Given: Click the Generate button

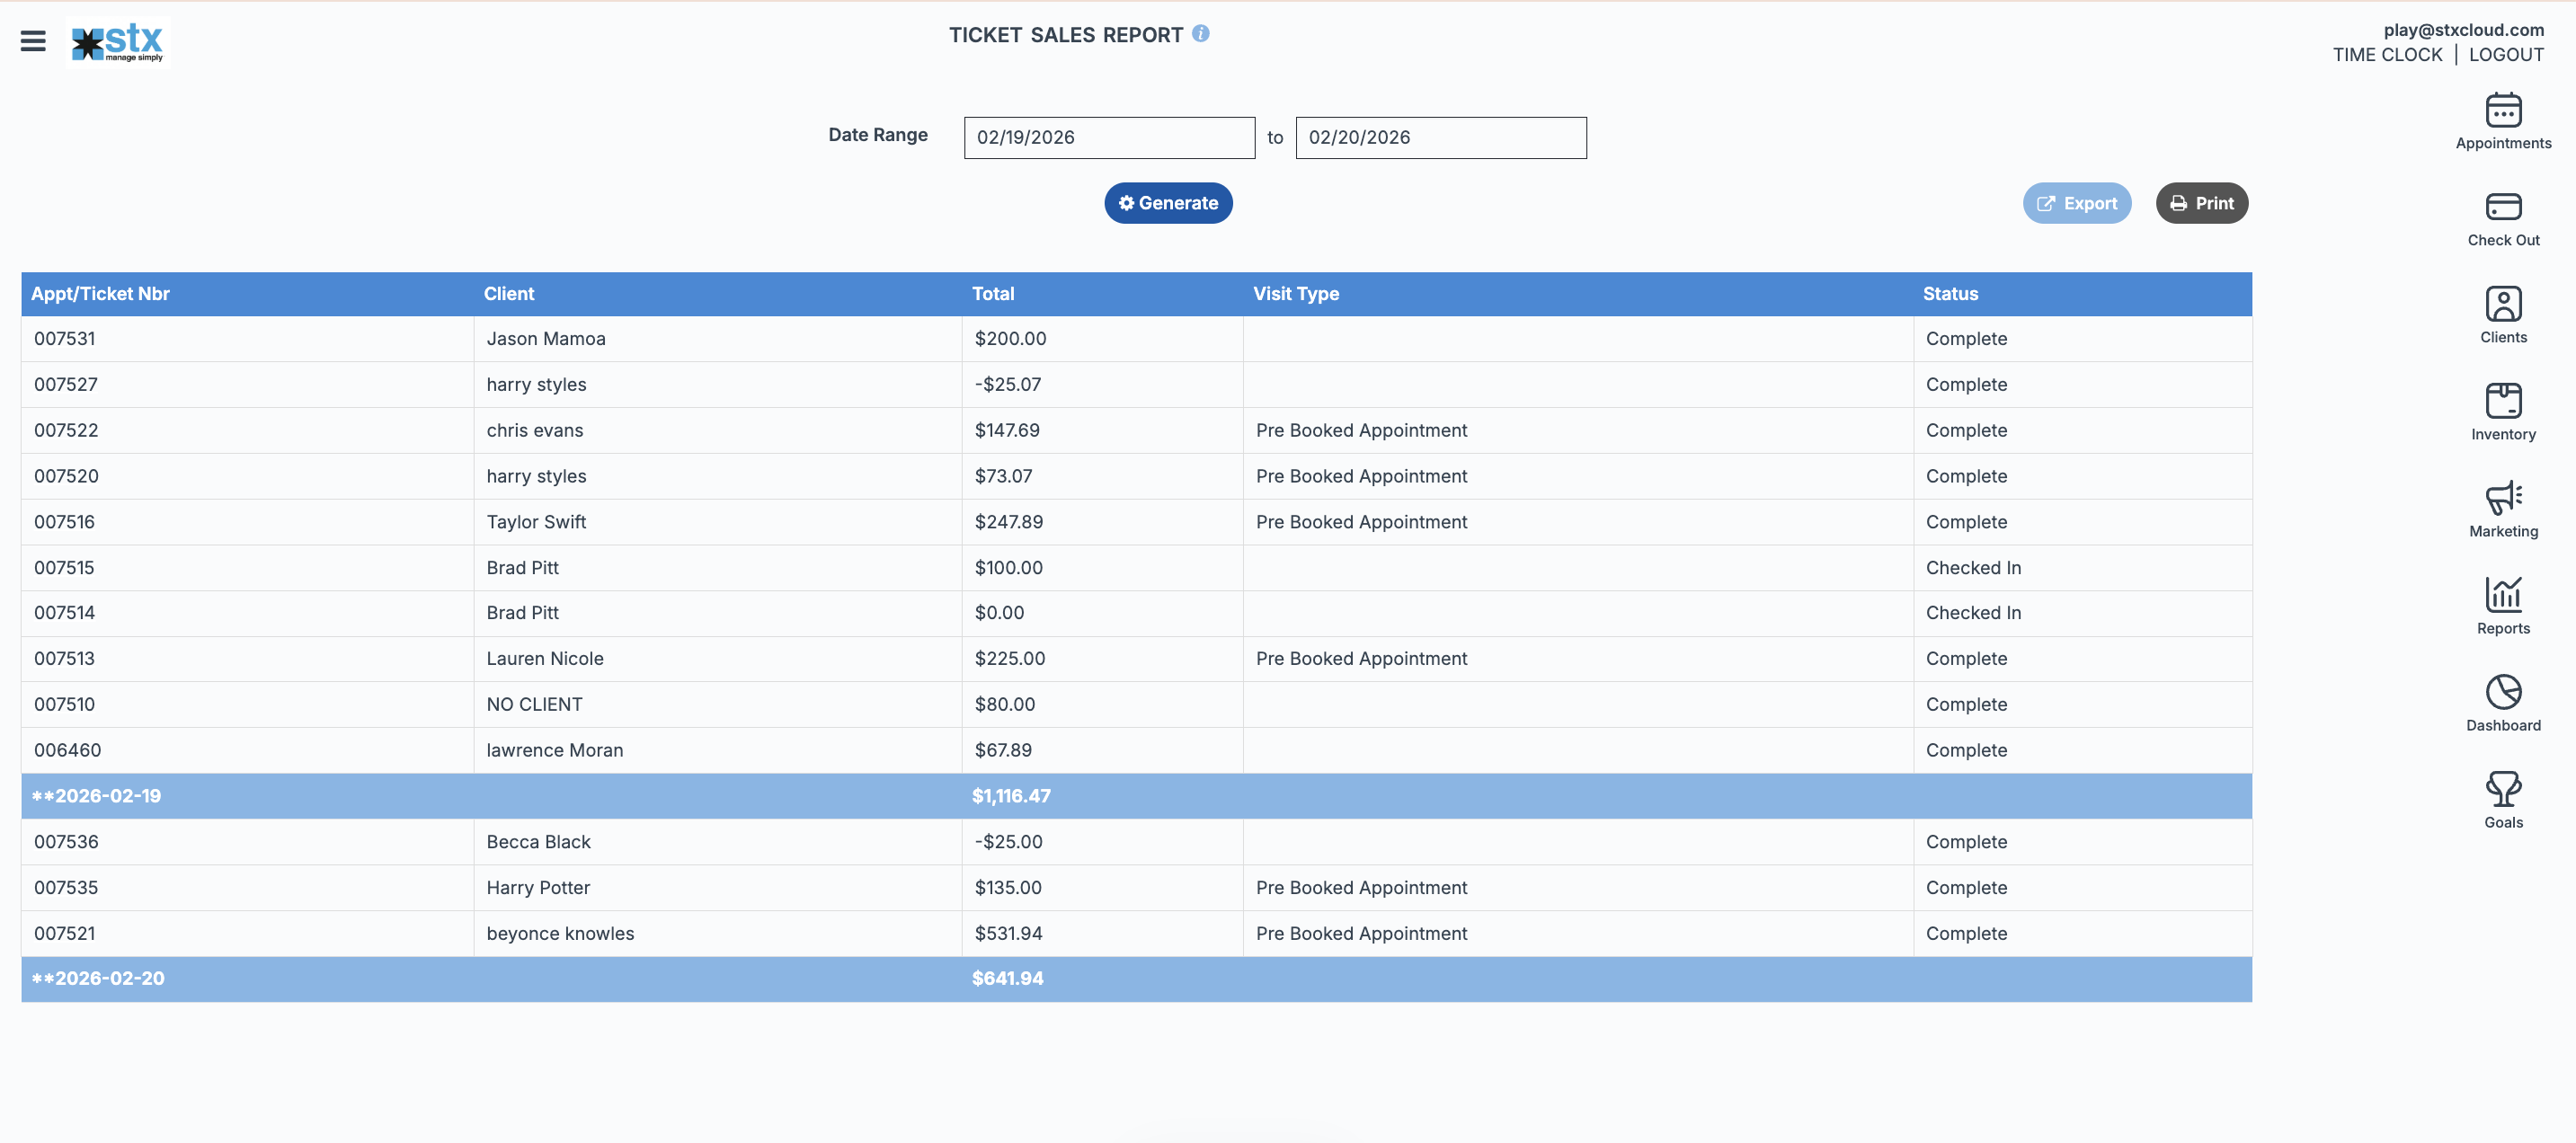Looking at the screenshot, I should [x=1167, y=203].
